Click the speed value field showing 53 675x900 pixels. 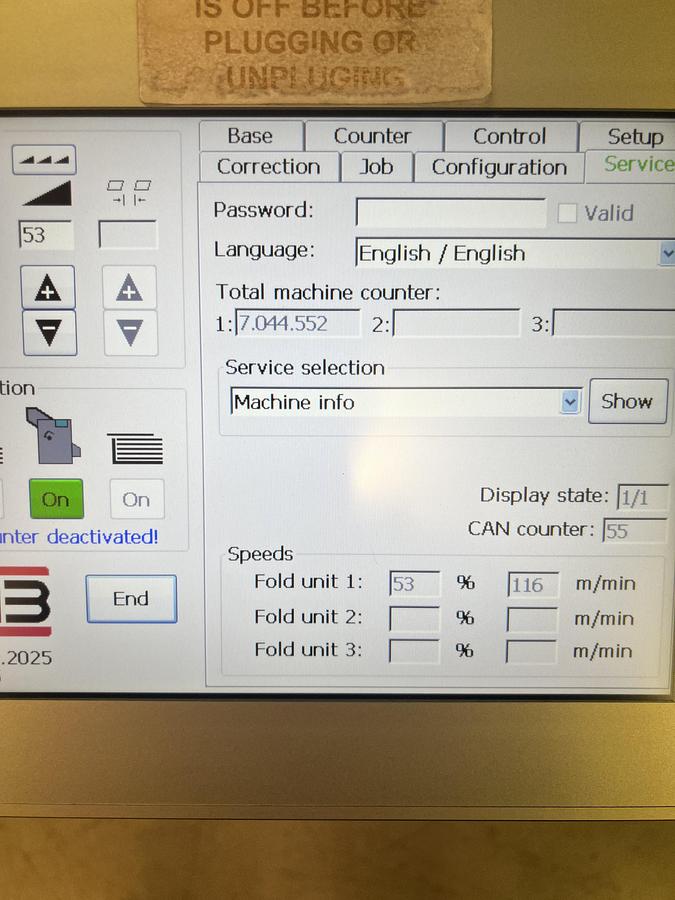point(45,235)
